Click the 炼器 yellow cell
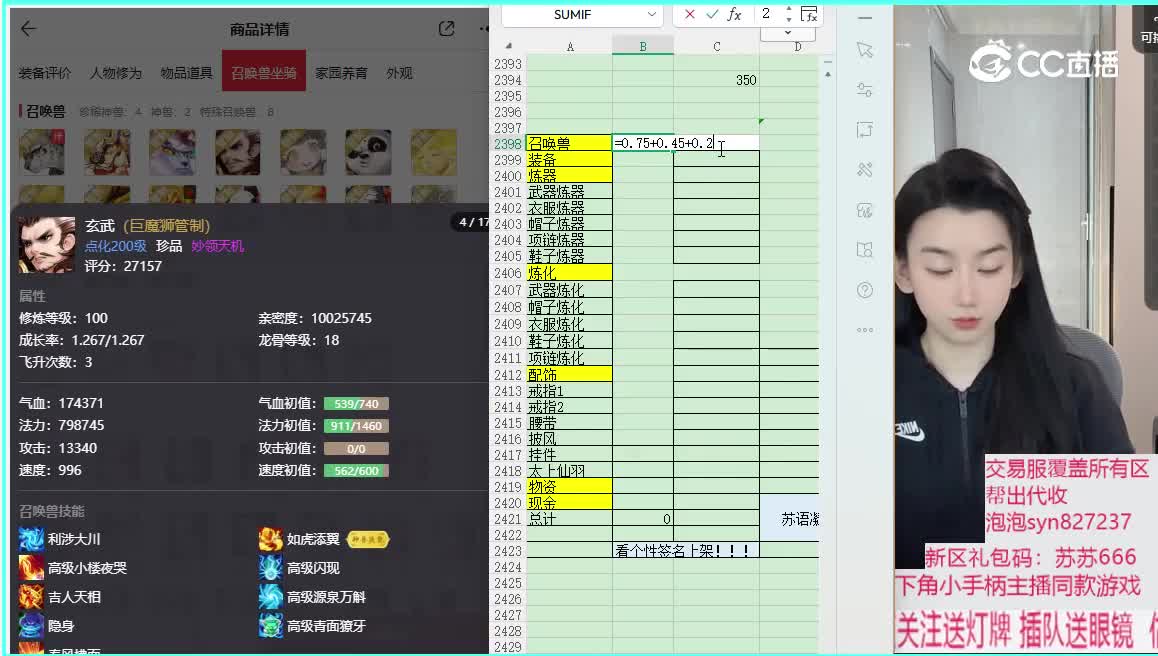This screenshot has width=1158, height=656. click(x=569, y=176)
